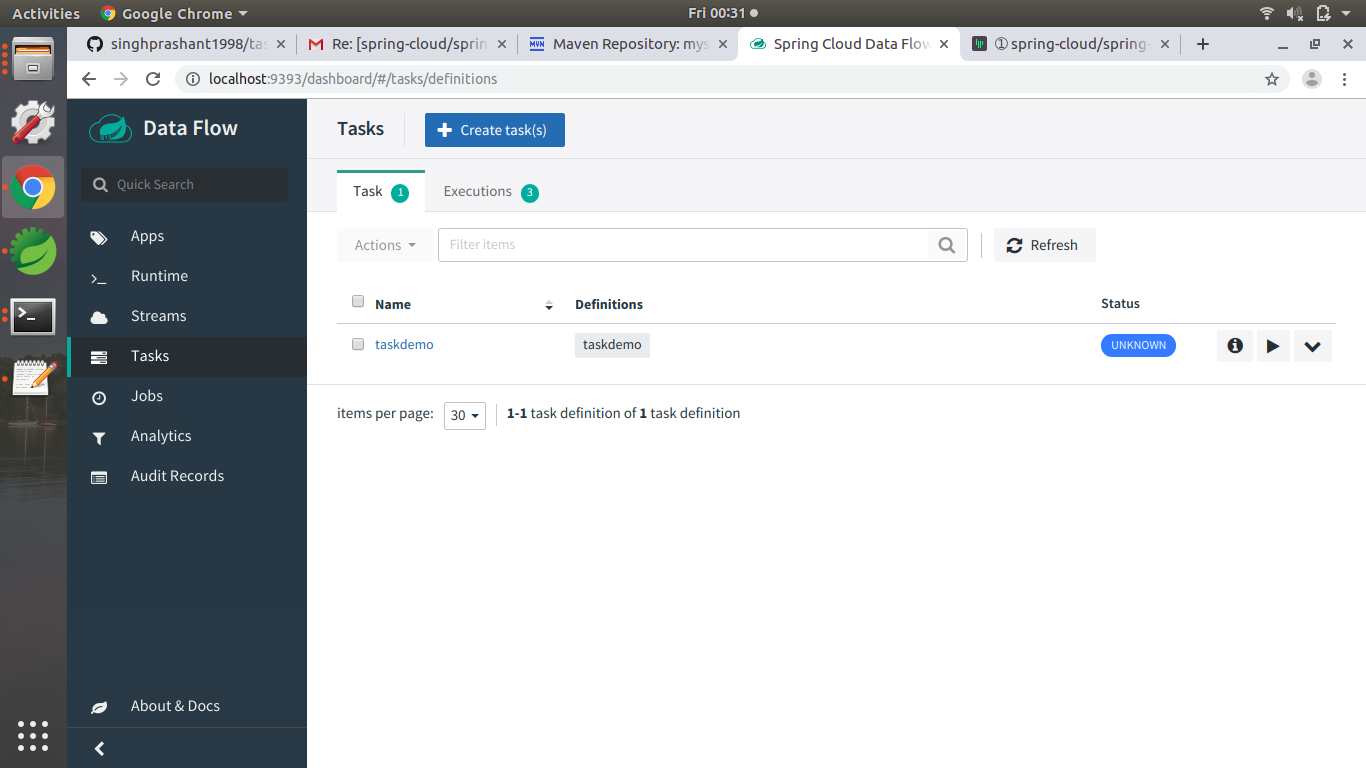Click the Data Flow logo
Screen dimensions: 1366x768
coord(164,128)
